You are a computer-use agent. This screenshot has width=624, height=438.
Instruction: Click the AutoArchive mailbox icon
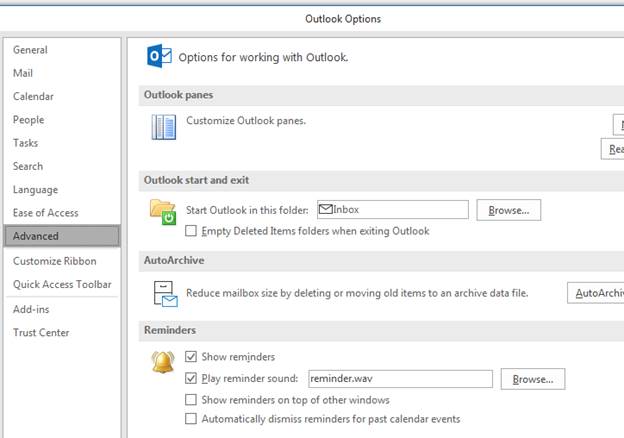pyautogui.click(x=165, y=294)
